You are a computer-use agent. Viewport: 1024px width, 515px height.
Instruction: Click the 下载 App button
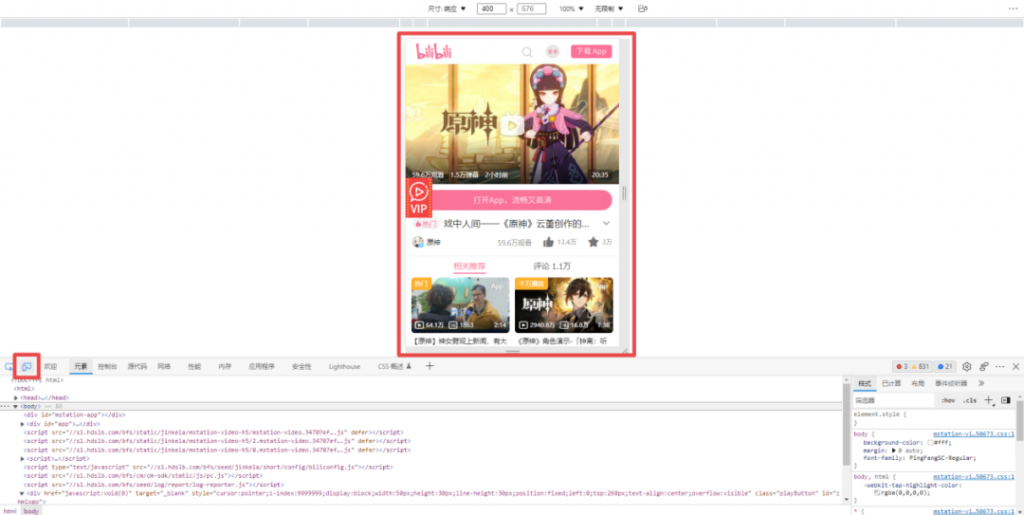coord(590,51)
